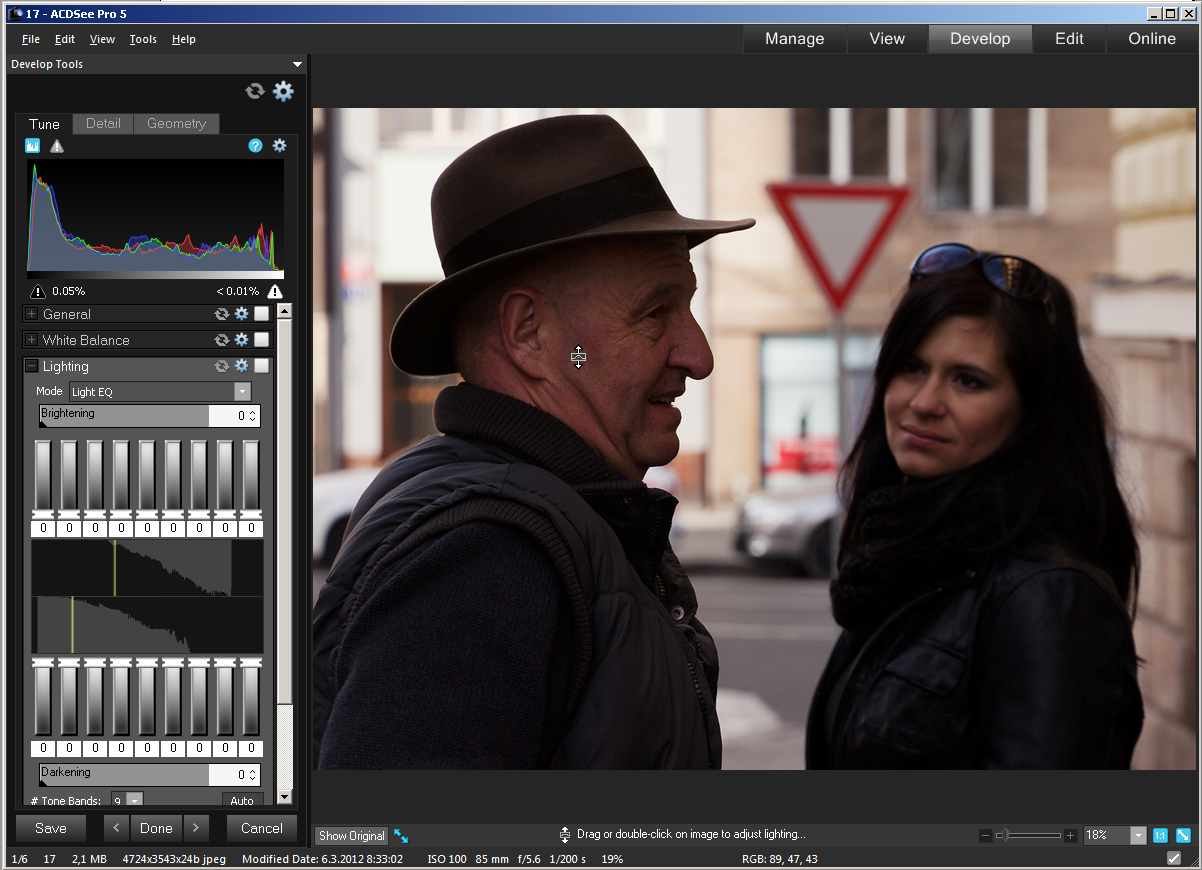
Task: Open the blue help question mark icon
Action: pos(255,146)
